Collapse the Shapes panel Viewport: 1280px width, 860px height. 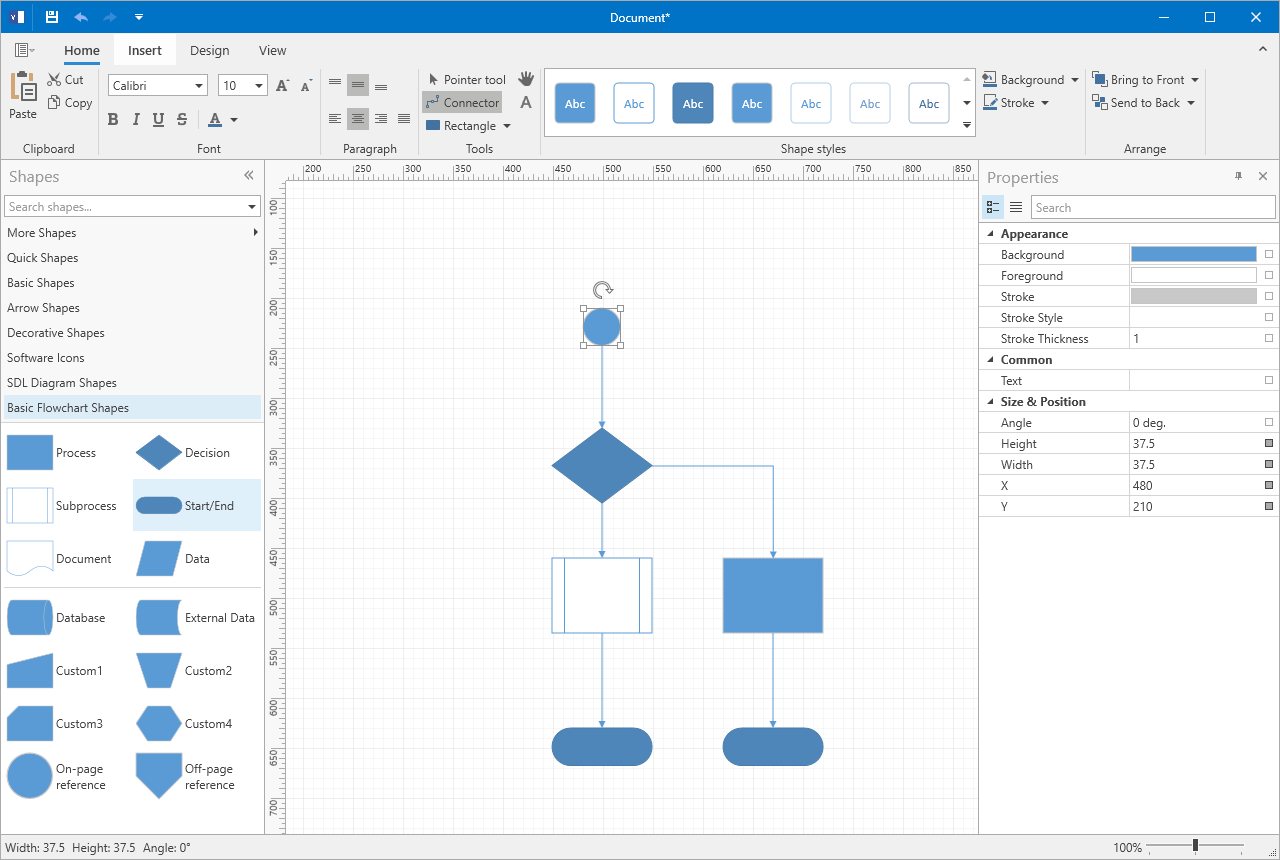point(248,175)
